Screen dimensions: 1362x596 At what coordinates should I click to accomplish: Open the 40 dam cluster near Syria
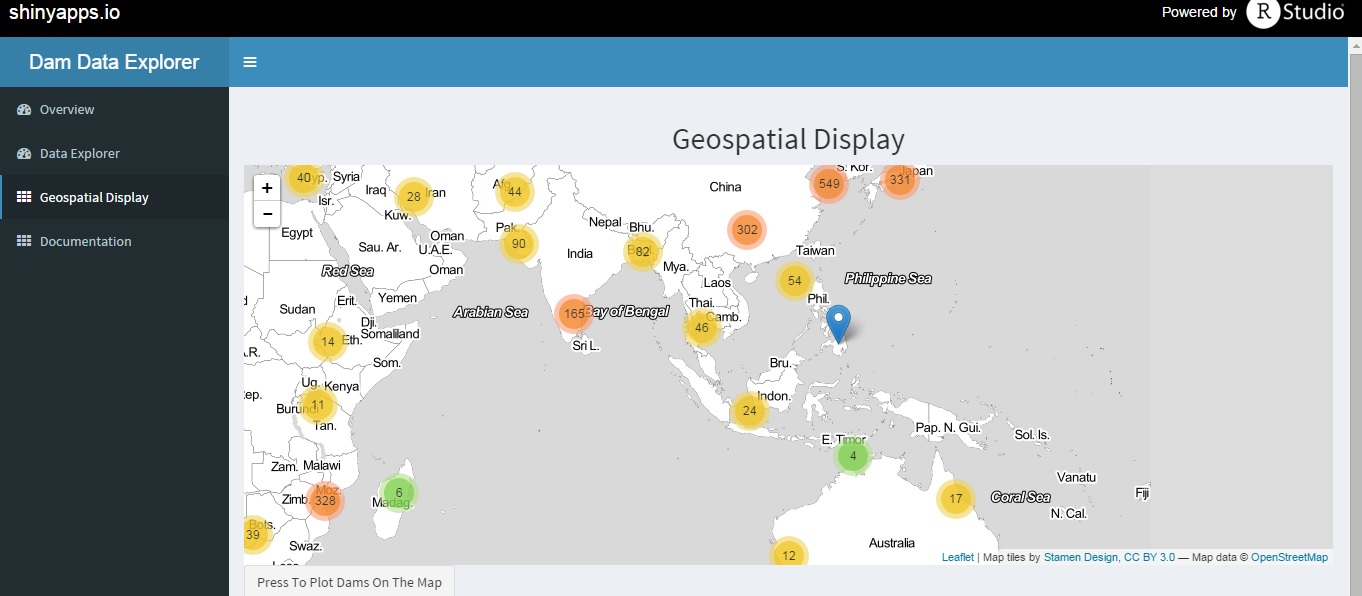coord(304,177)
